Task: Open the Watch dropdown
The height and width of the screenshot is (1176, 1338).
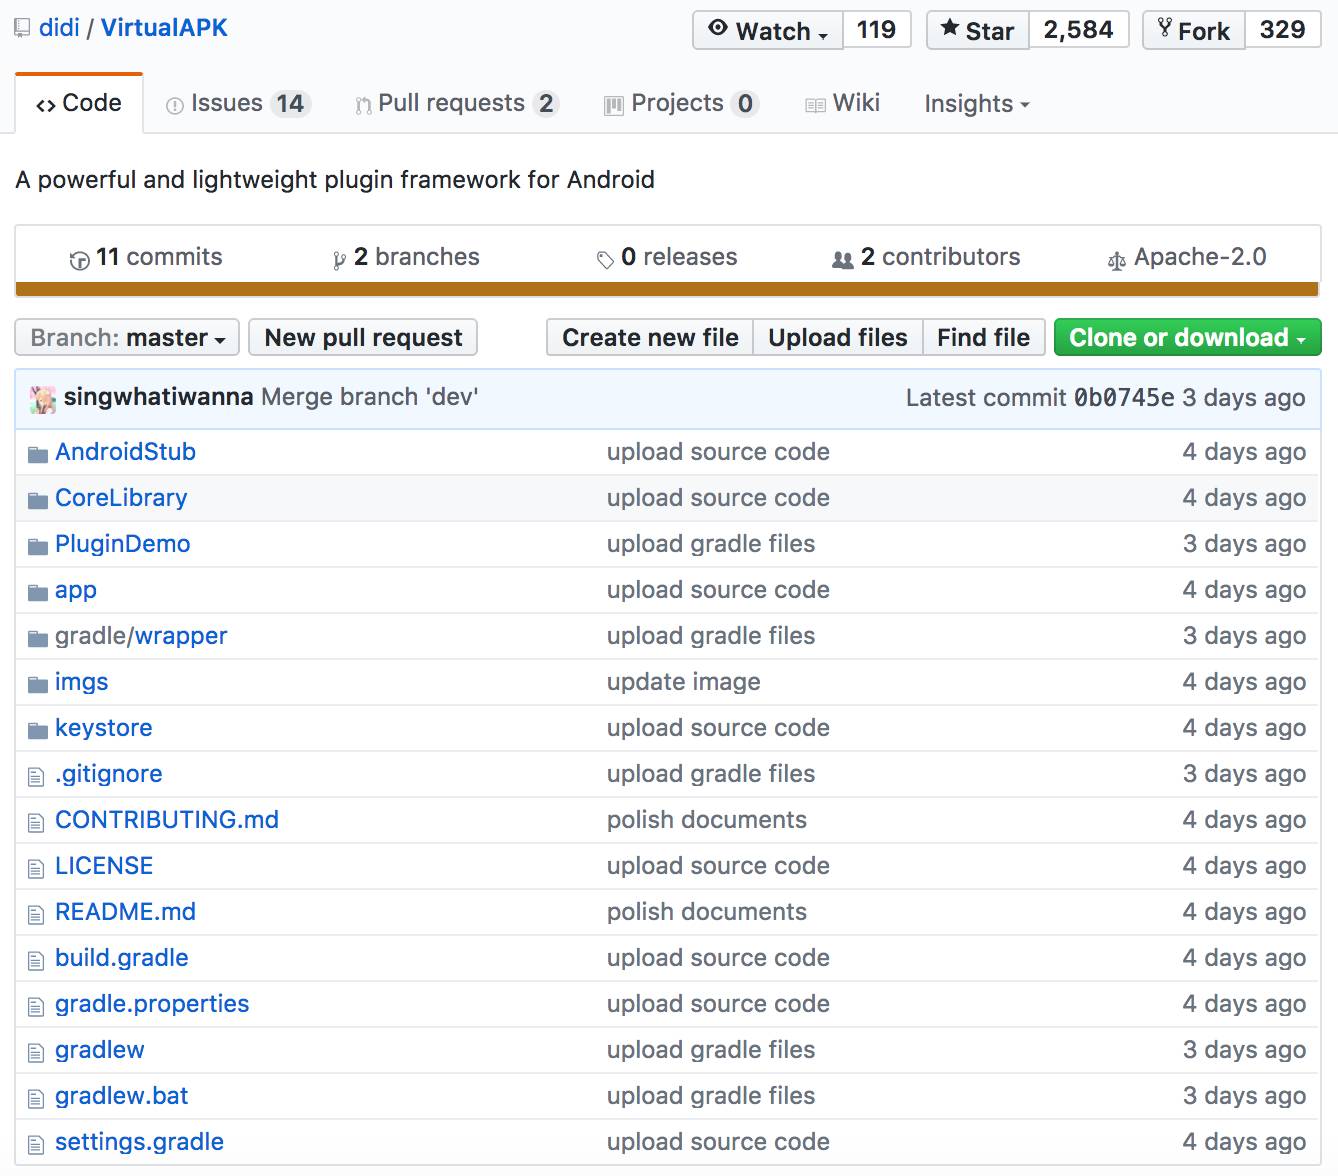Action: [768, 30]
